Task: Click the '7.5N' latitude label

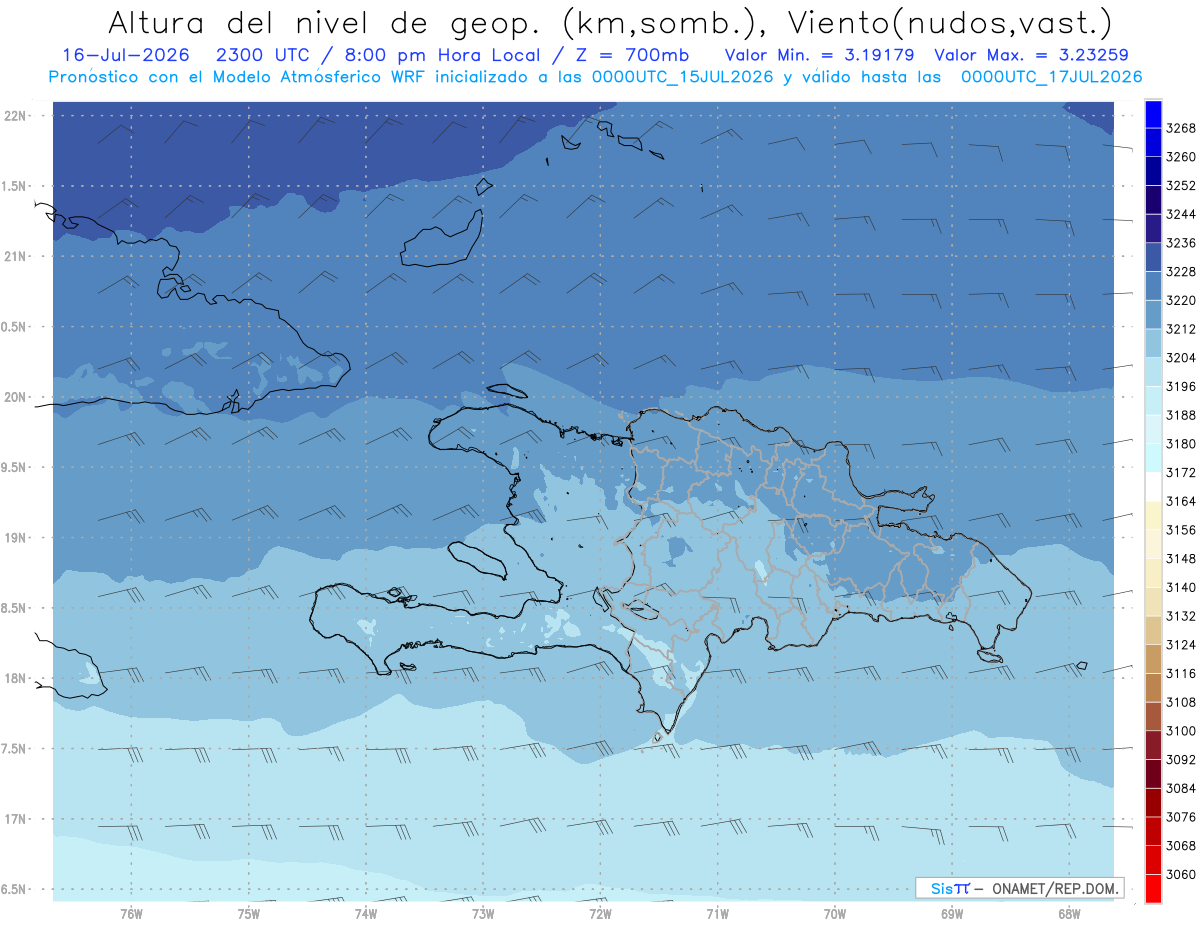Action: coord(15,748)
